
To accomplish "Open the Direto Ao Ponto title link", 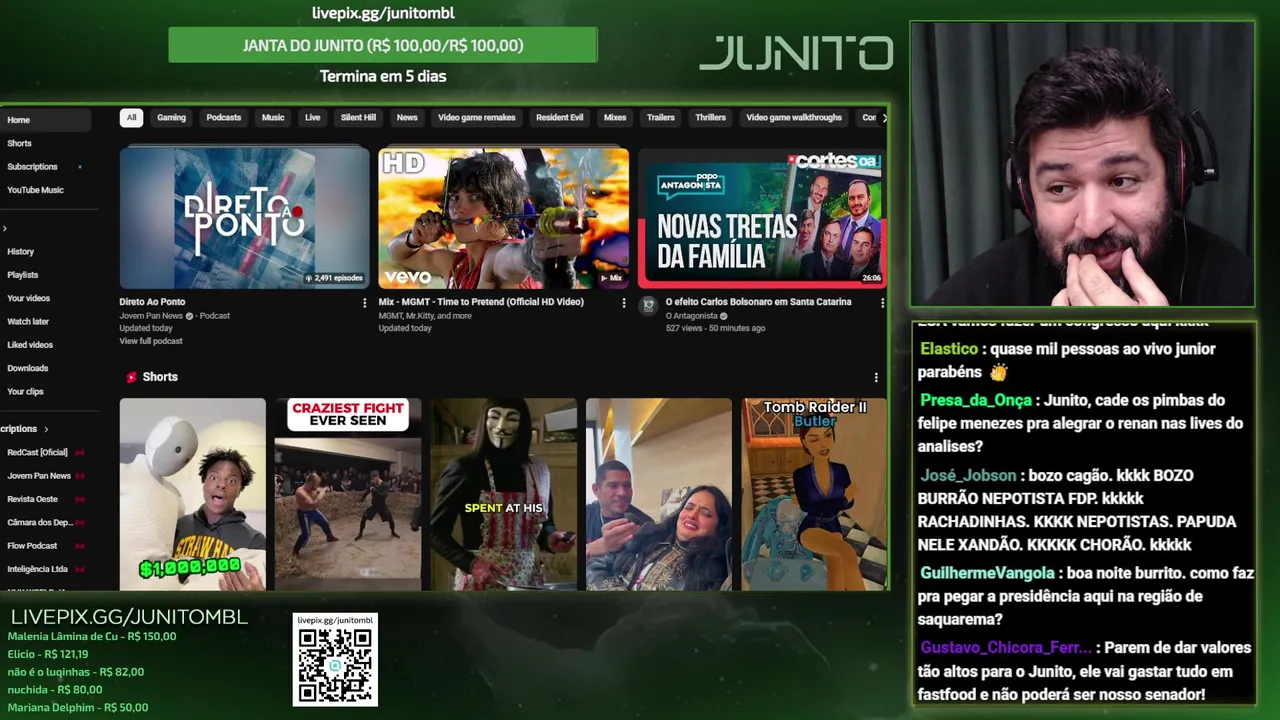I will (152, 302).
